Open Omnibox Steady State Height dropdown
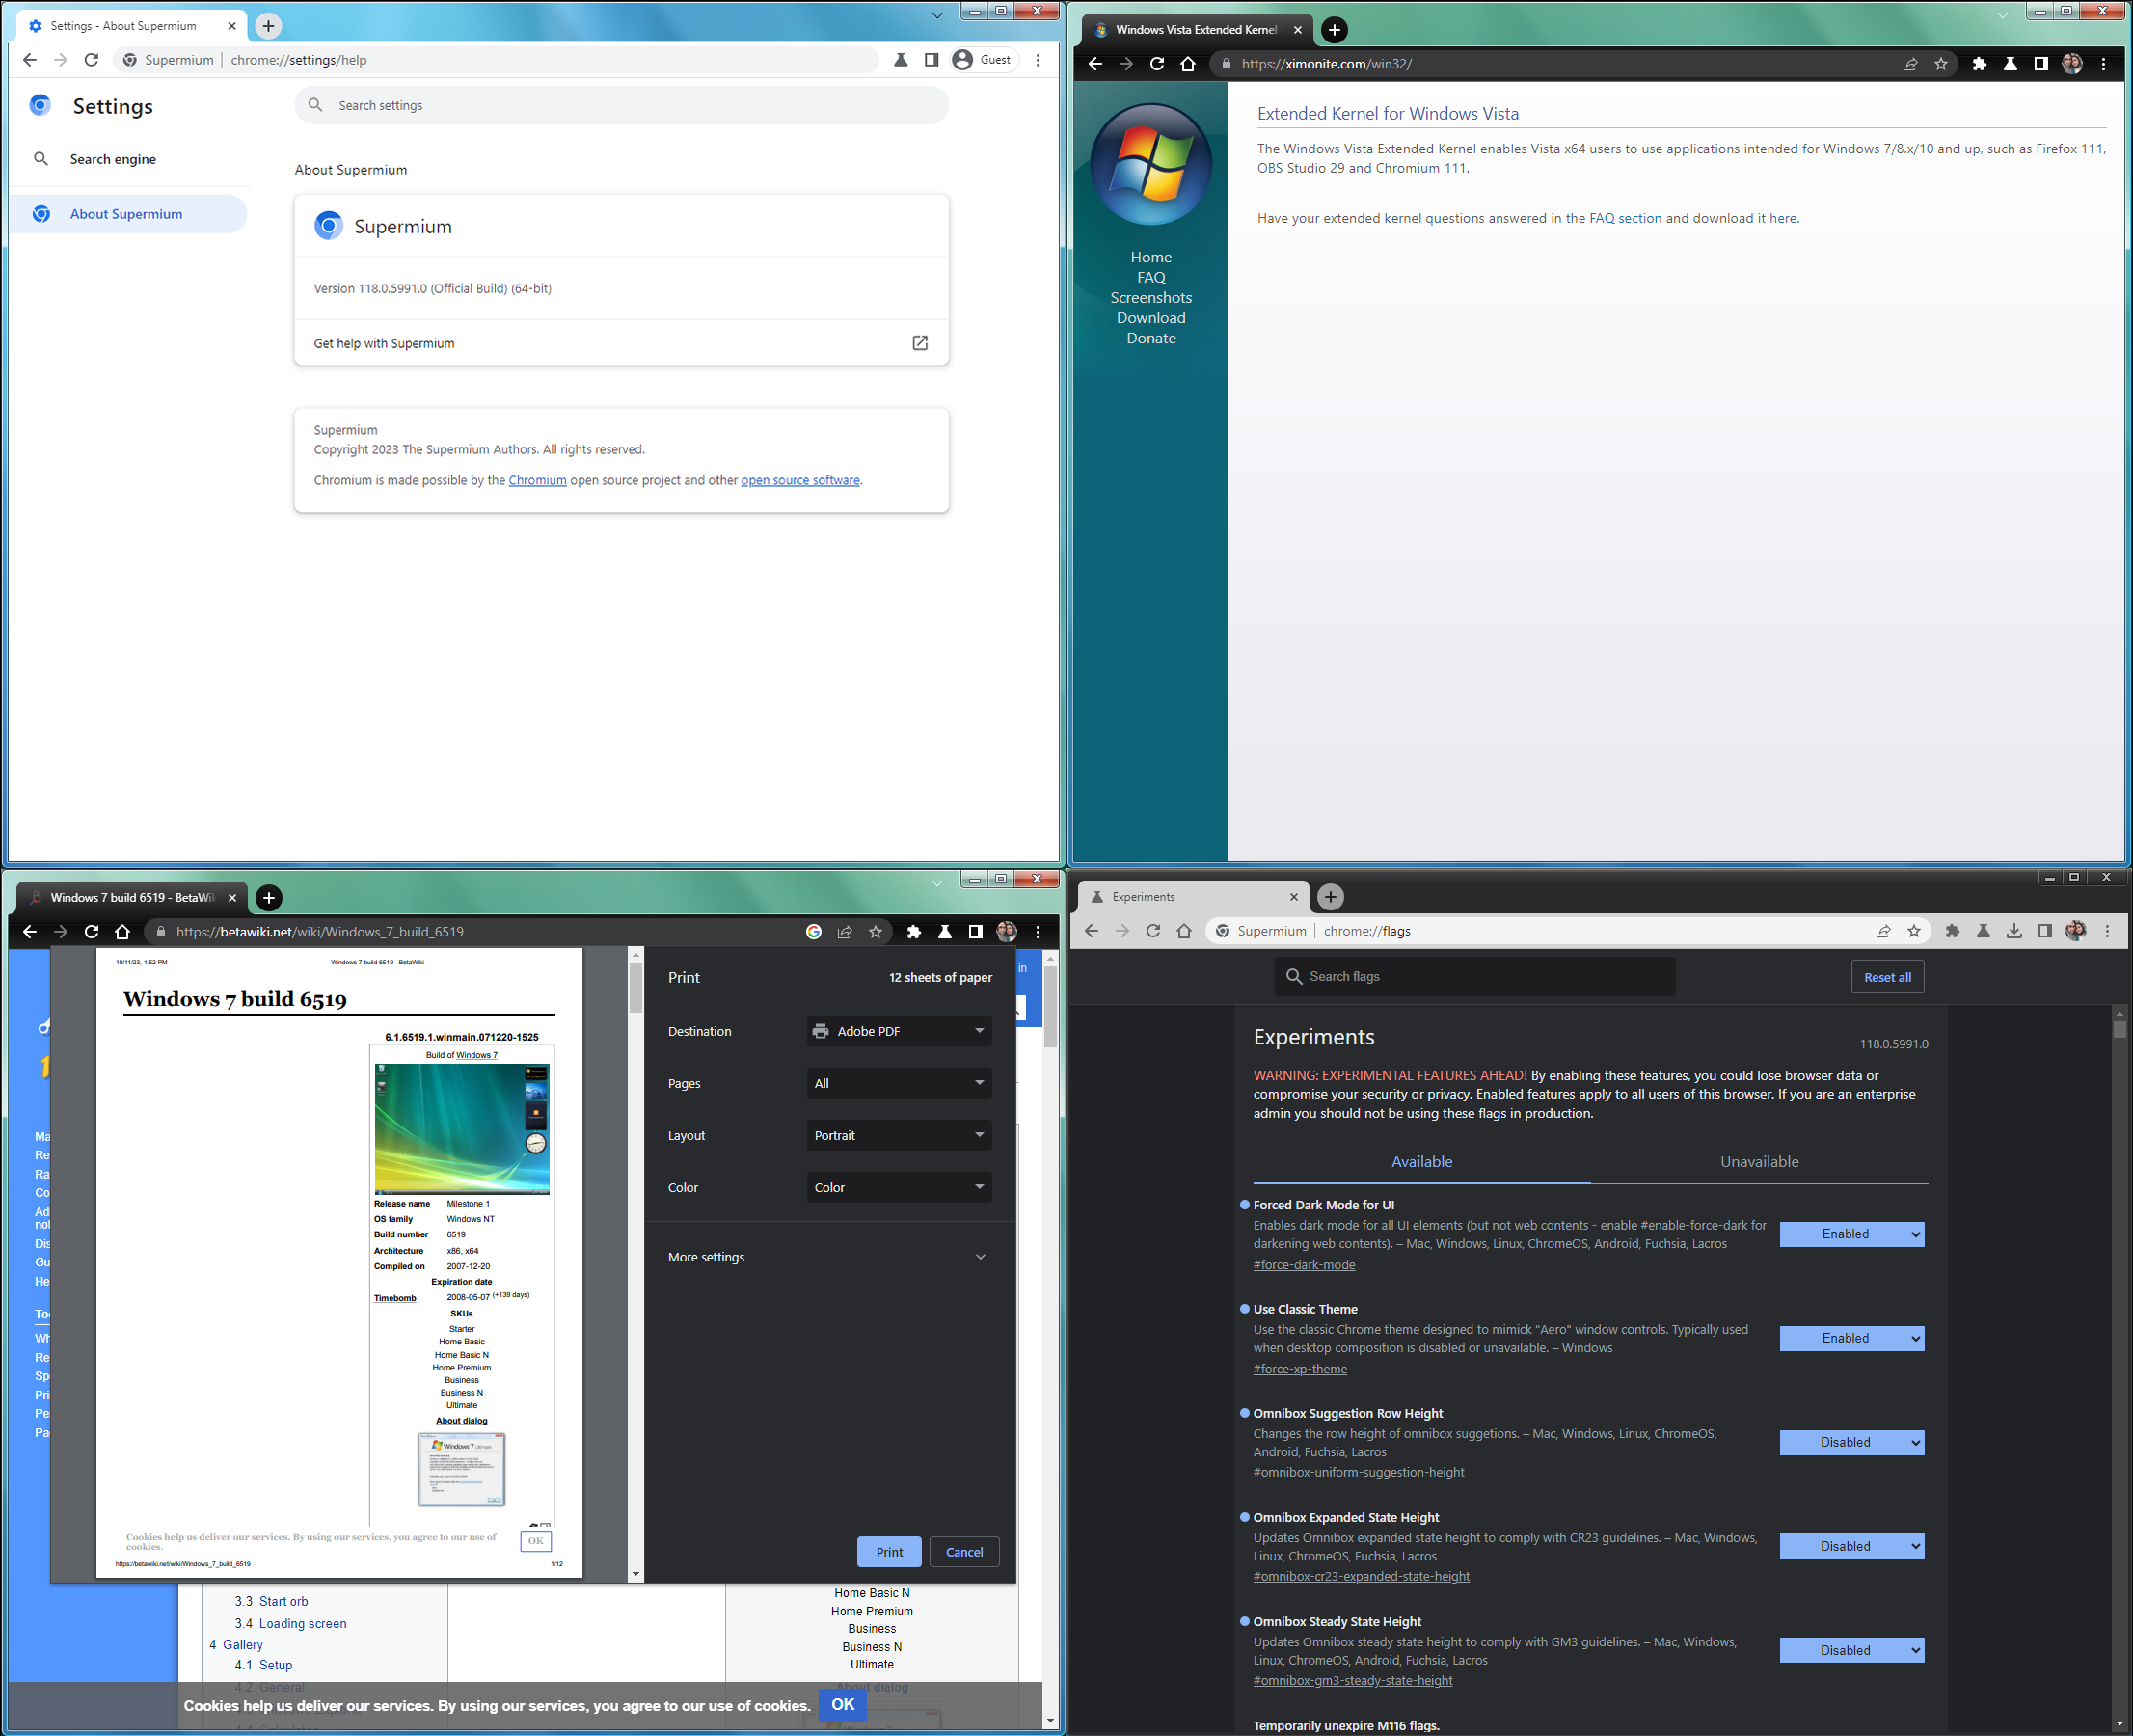 1851,1650
